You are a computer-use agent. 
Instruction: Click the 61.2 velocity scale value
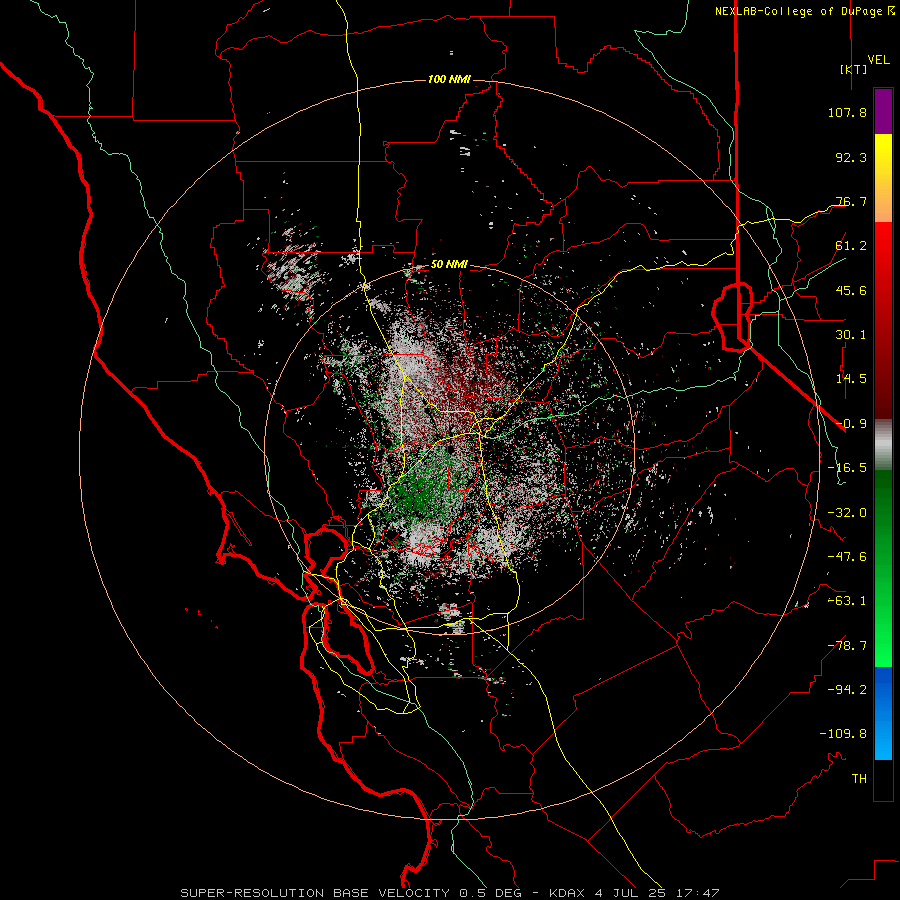click(x=851, y=246)
